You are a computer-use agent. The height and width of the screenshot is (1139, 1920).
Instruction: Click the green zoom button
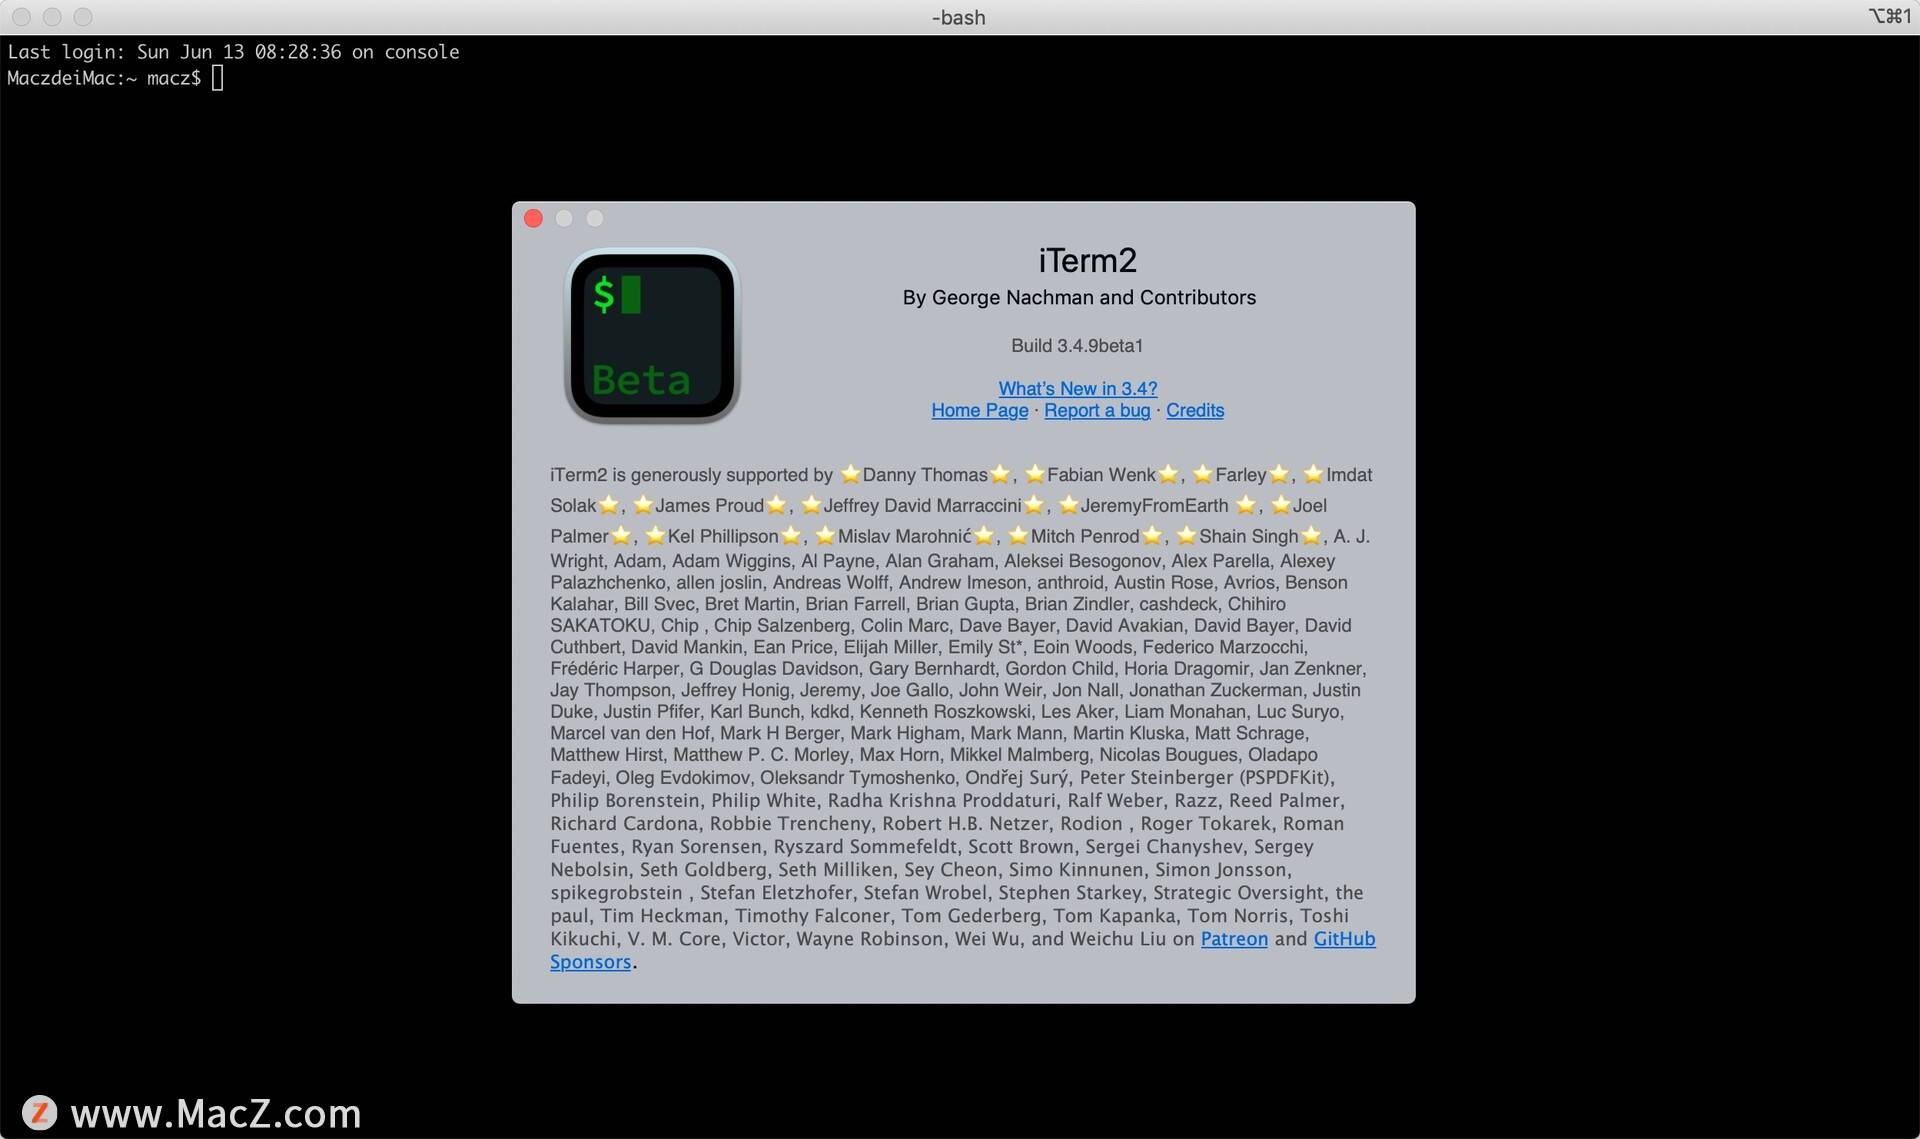coord(593,218)
